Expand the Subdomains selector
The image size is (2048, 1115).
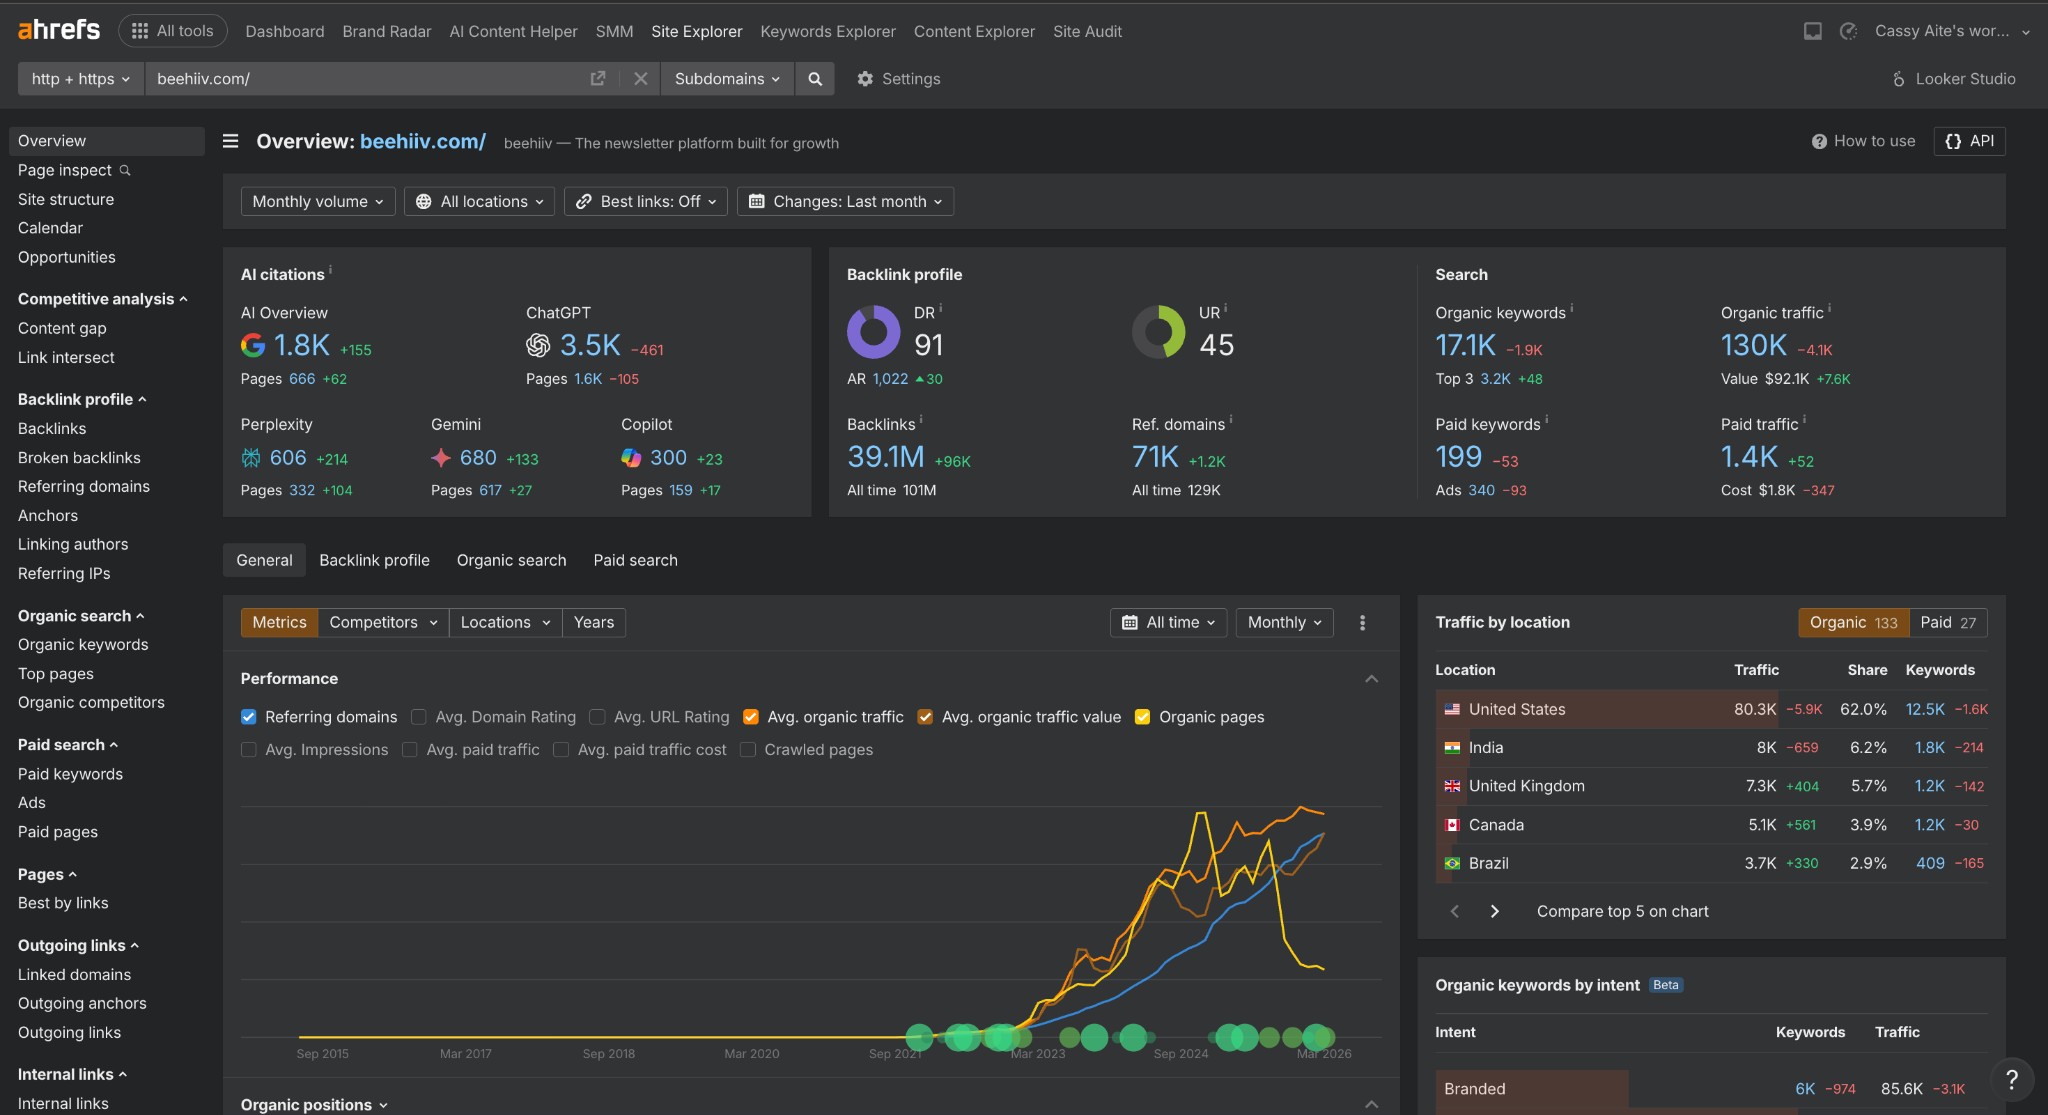tap(726, 78)
